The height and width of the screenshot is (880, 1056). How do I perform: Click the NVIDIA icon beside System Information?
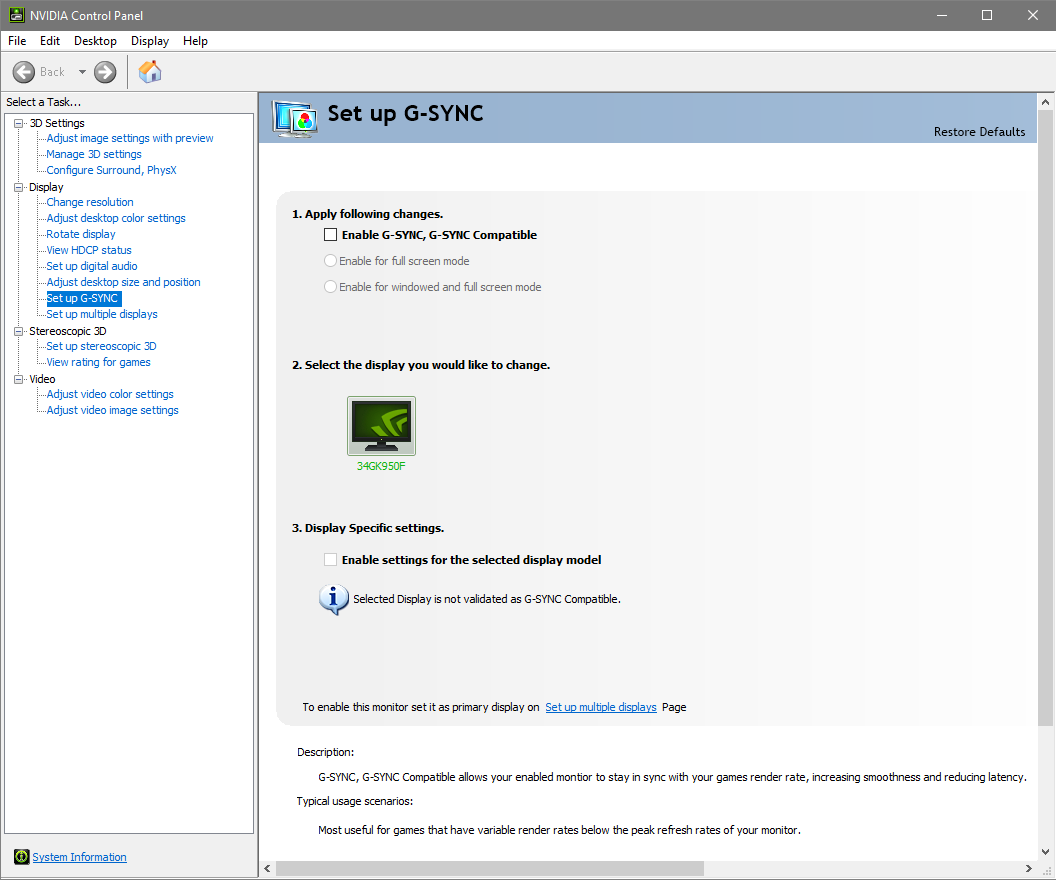tap(22, 856)
